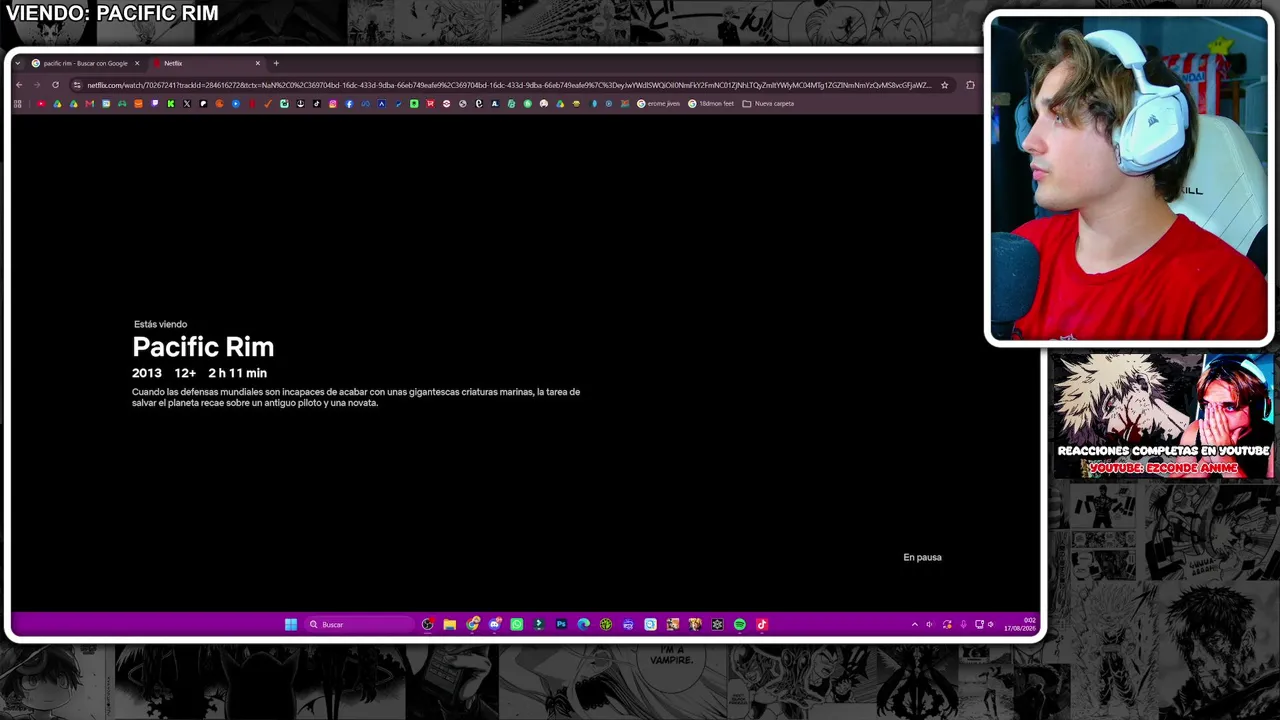Close the Google search tab
The image size is (1280, 720).
click(x=137, y=63)
